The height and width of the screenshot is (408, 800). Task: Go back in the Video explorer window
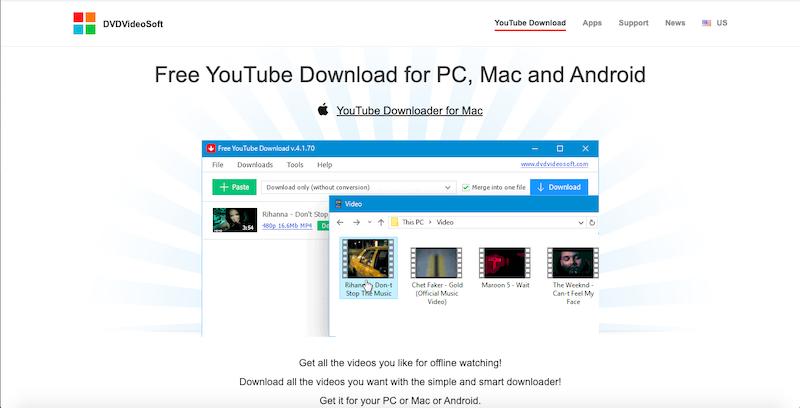[340, 222]
